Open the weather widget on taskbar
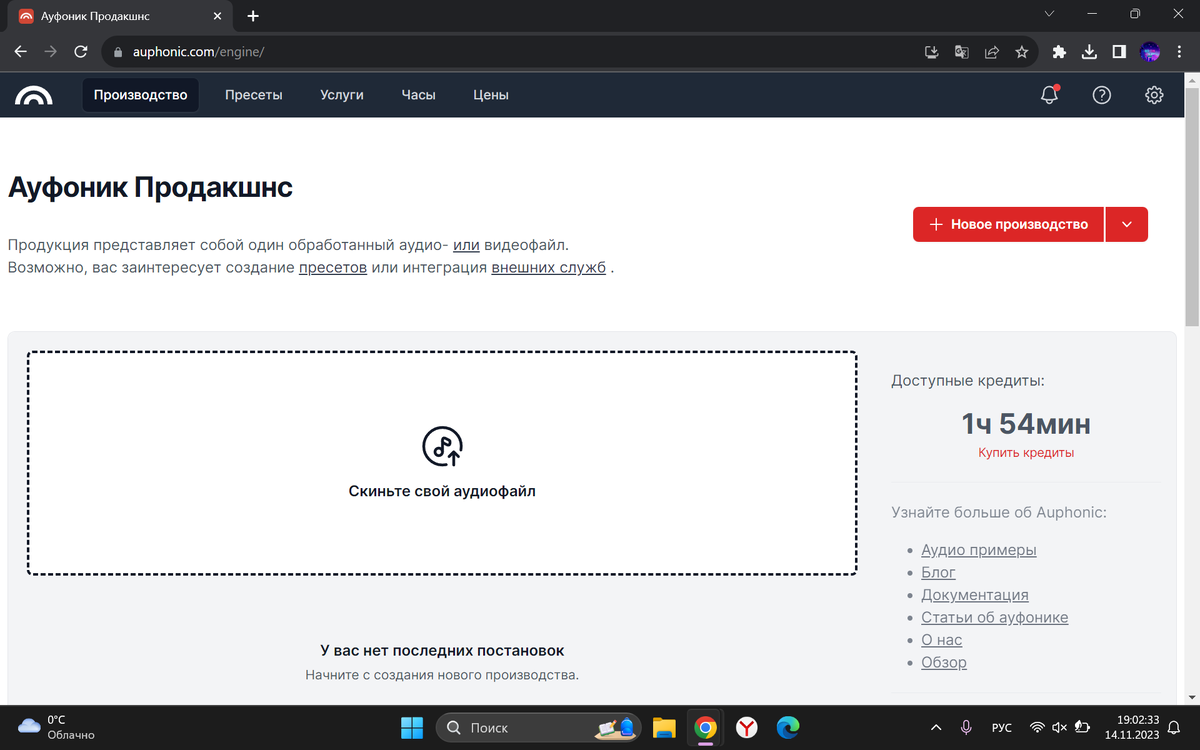 pos(57,727)
